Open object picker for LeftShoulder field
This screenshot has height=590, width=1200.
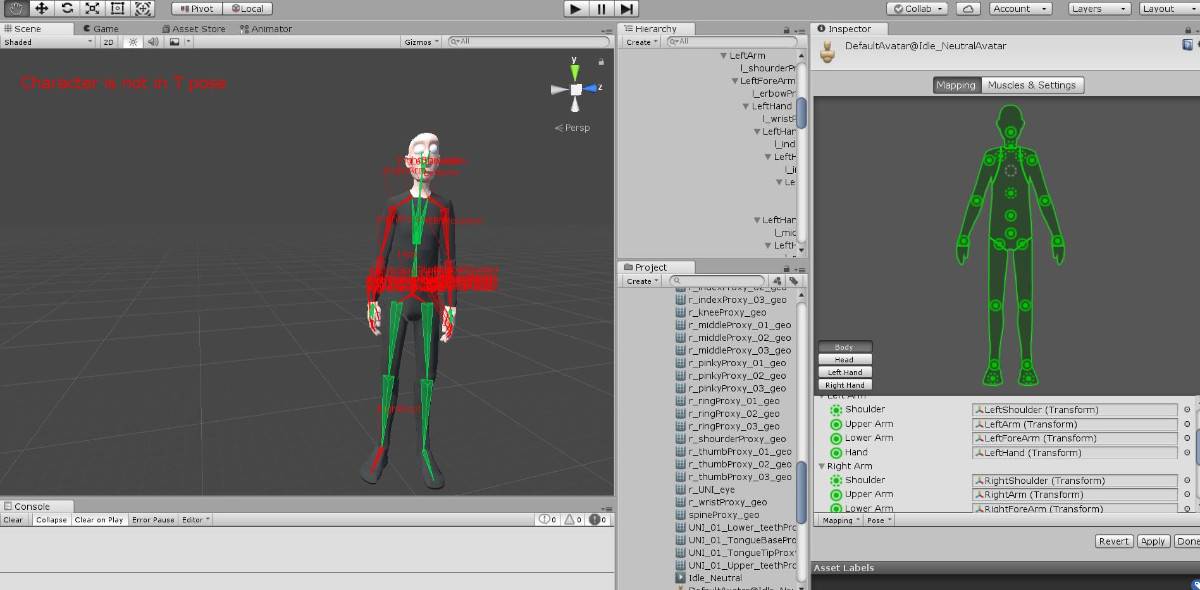click(x=1187, y=410)
